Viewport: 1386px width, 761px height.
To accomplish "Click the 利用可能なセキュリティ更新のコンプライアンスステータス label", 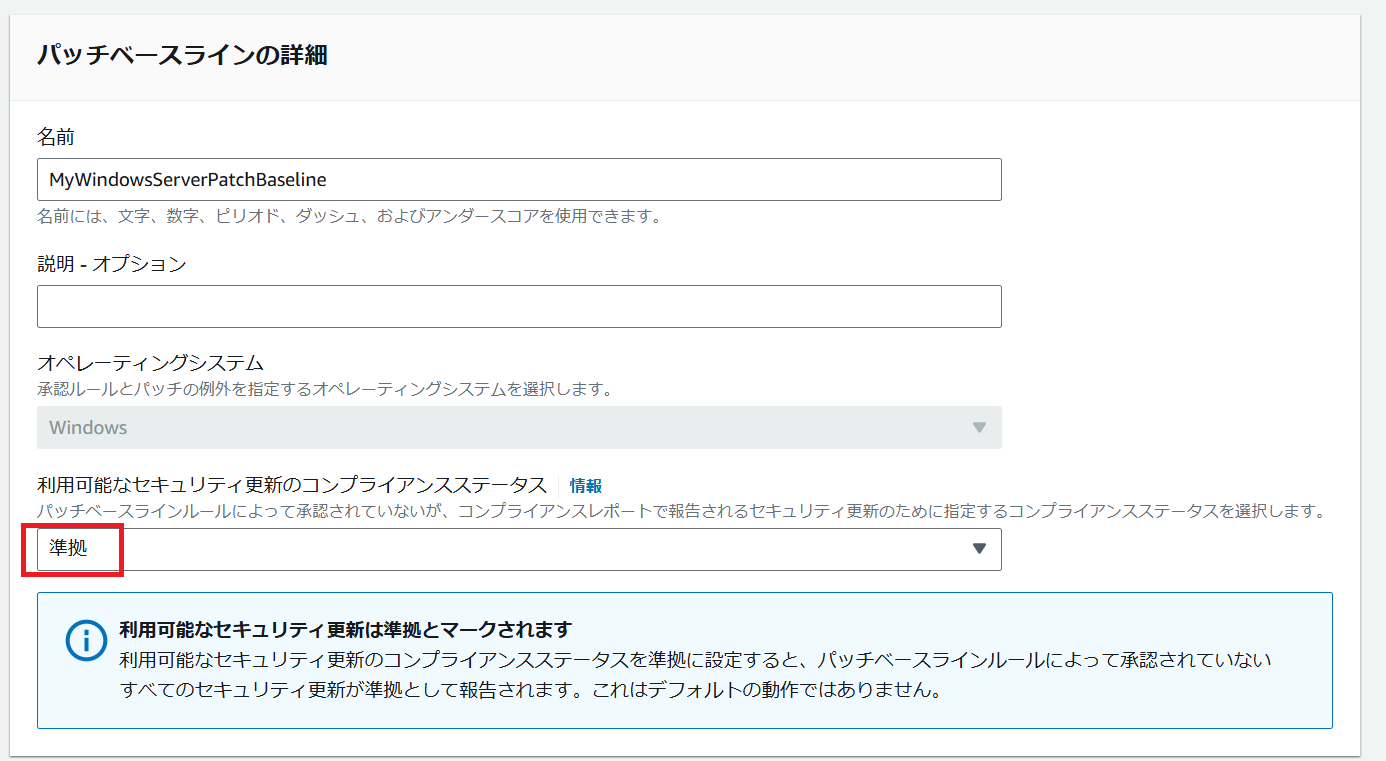I will [x=292, y=486].
